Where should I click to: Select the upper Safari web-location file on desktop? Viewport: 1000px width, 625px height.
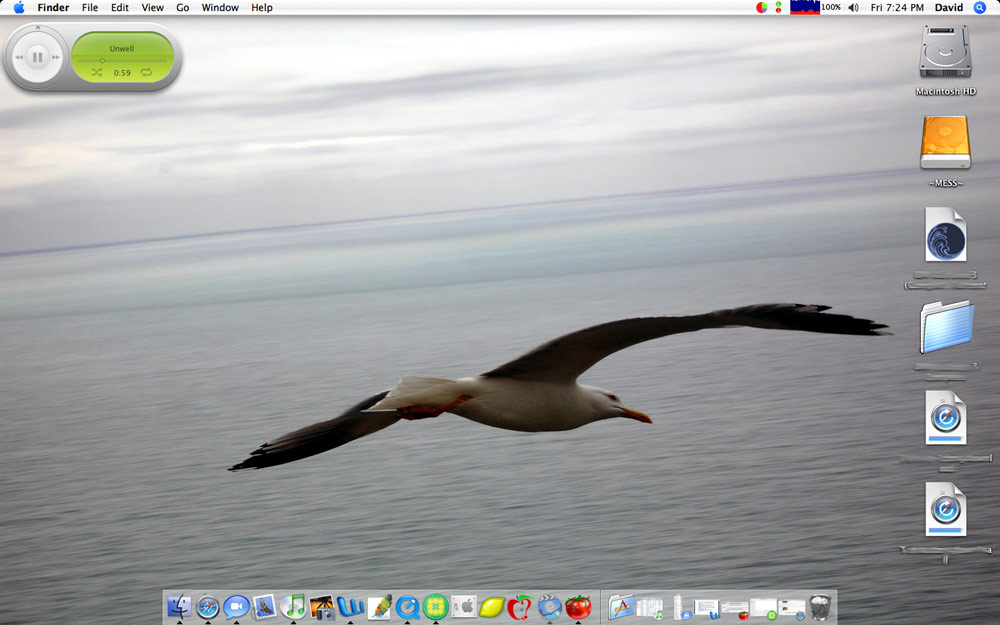click(946, 418)
